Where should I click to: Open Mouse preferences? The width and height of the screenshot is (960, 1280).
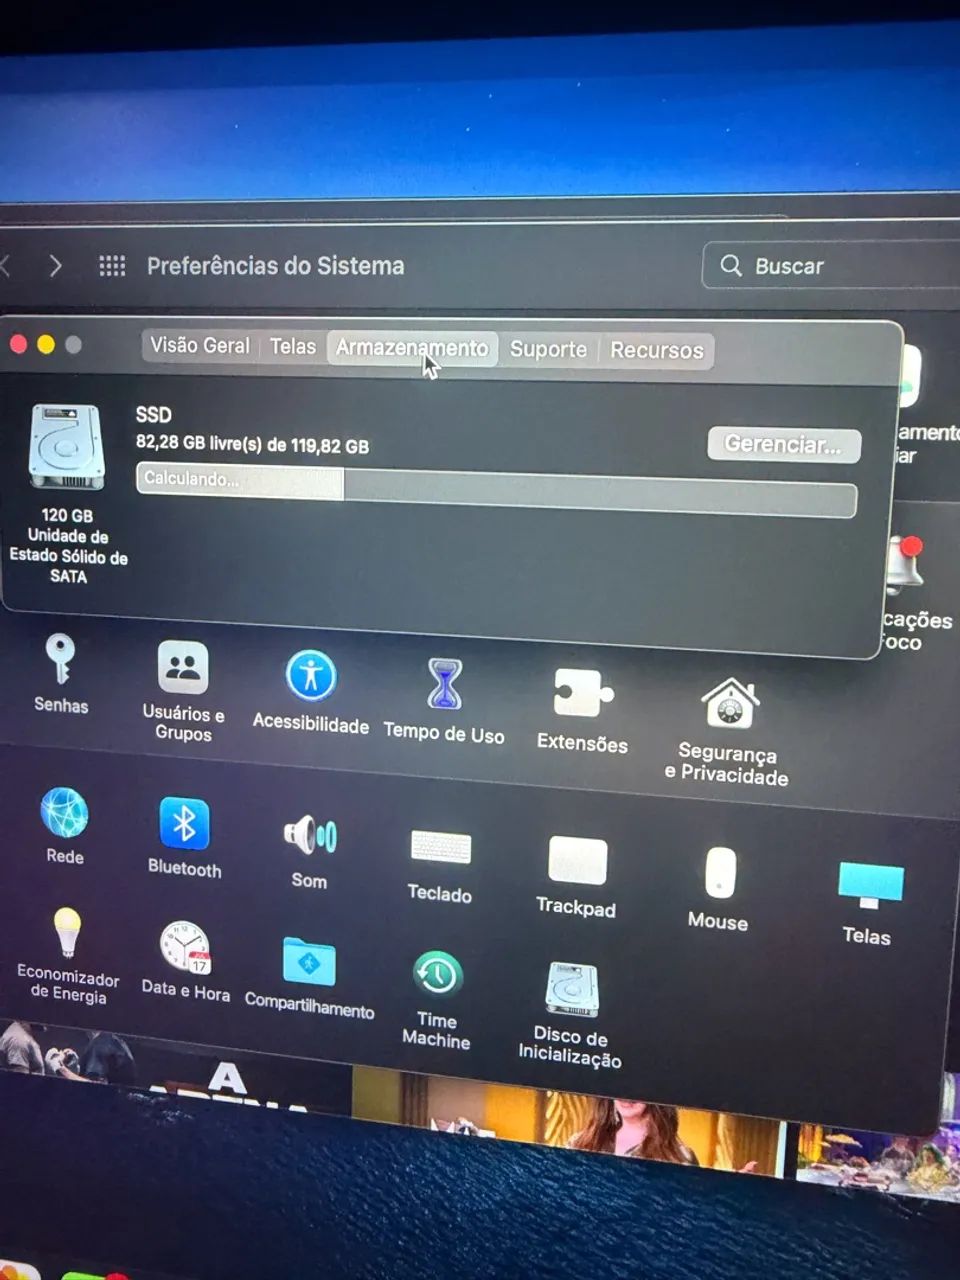tap(719, 889)
